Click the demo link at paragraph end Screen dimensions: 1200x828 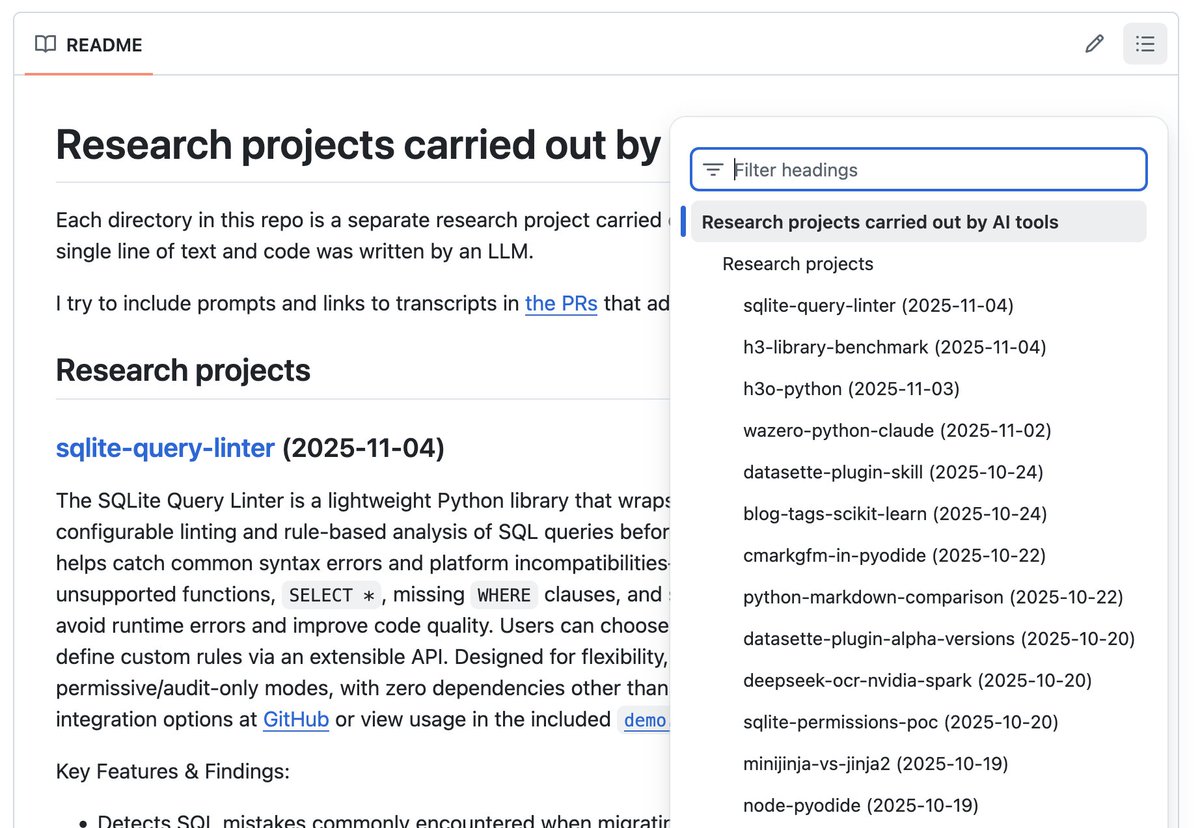pyautogui.click(x=644, y=720)
